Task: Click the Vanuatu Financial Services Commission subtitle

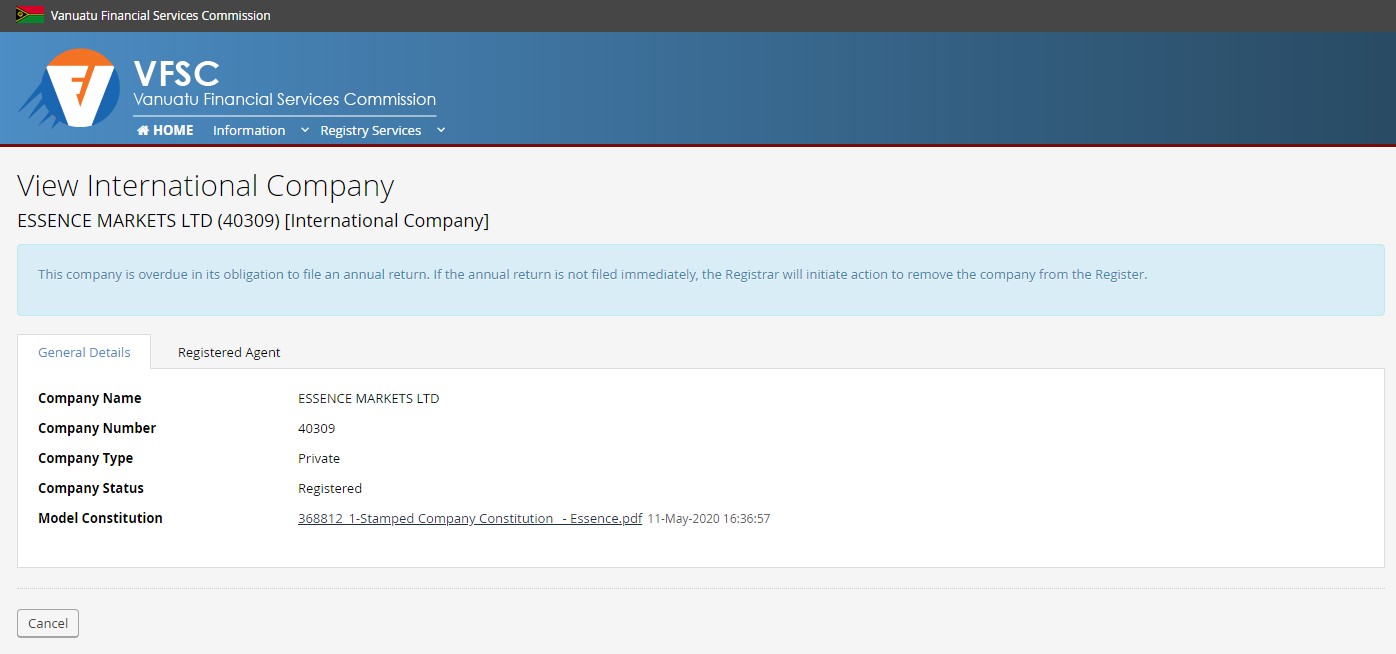Action: pos(285,99)
